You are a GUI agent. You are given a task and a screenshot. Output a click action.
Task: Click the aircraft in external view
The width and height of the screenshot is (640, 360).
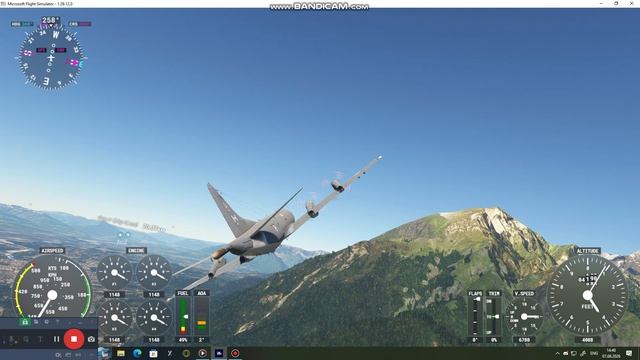point(273,229)
